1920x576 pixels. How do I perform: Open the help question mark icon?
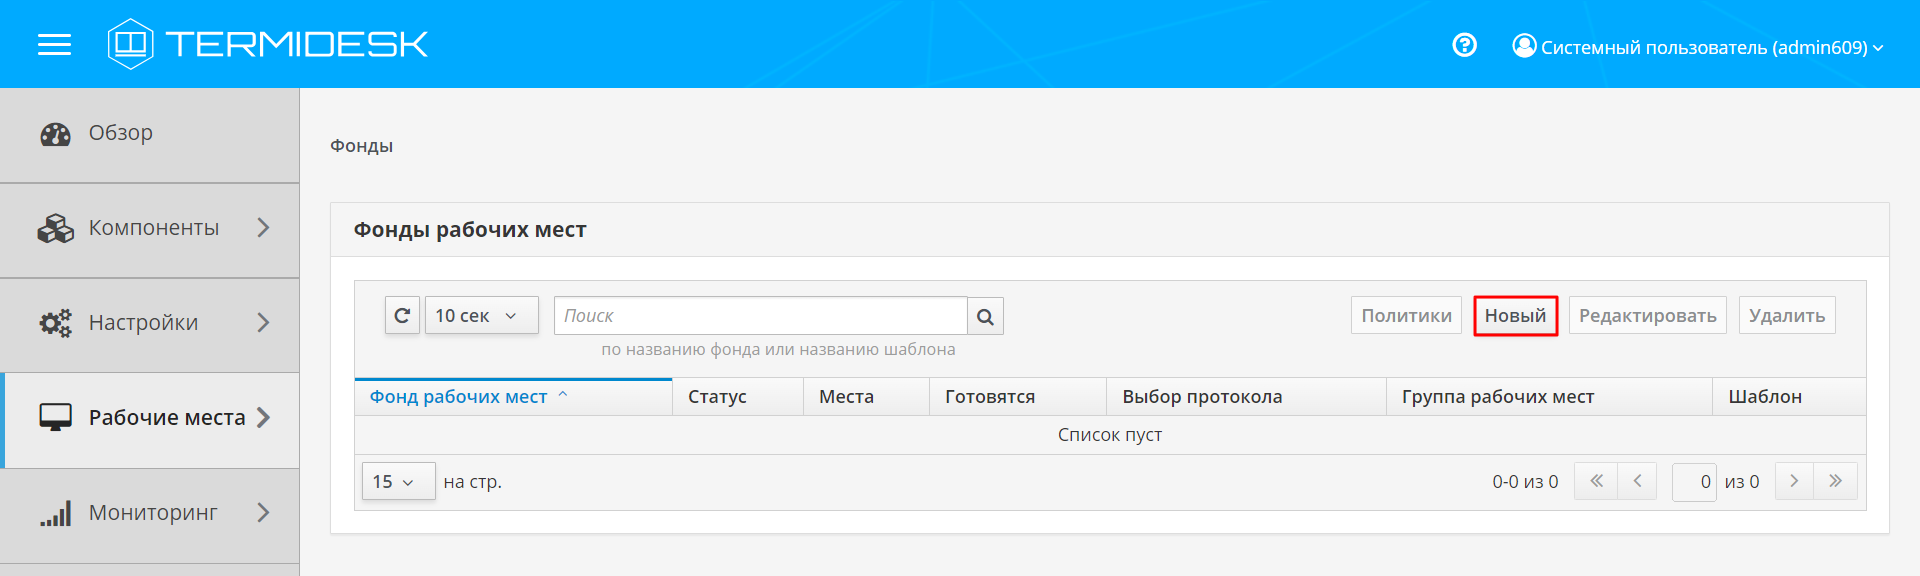click(x=1464, y=45)
